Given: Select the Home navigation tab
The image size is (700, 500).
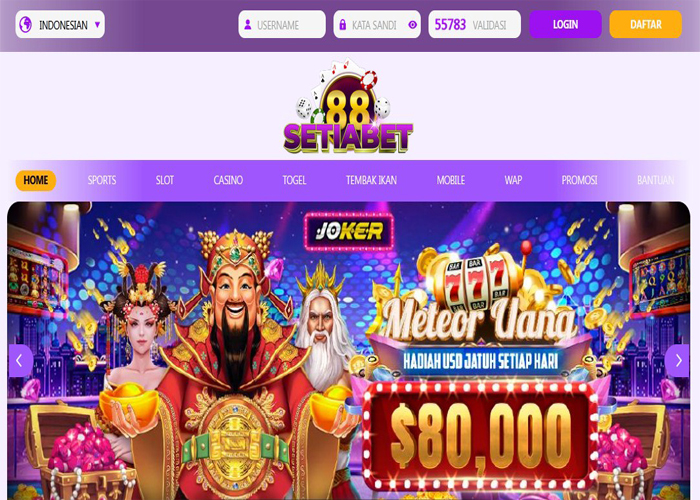Looking at the screenshot, I should [36, 180].
